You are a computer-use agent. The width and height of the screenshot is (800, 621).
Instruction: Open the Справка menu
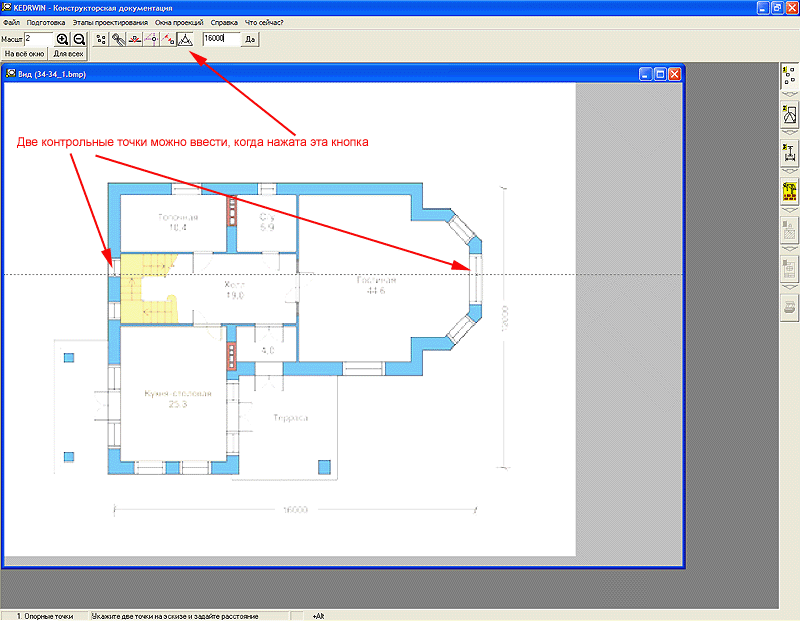click(224, 22)
